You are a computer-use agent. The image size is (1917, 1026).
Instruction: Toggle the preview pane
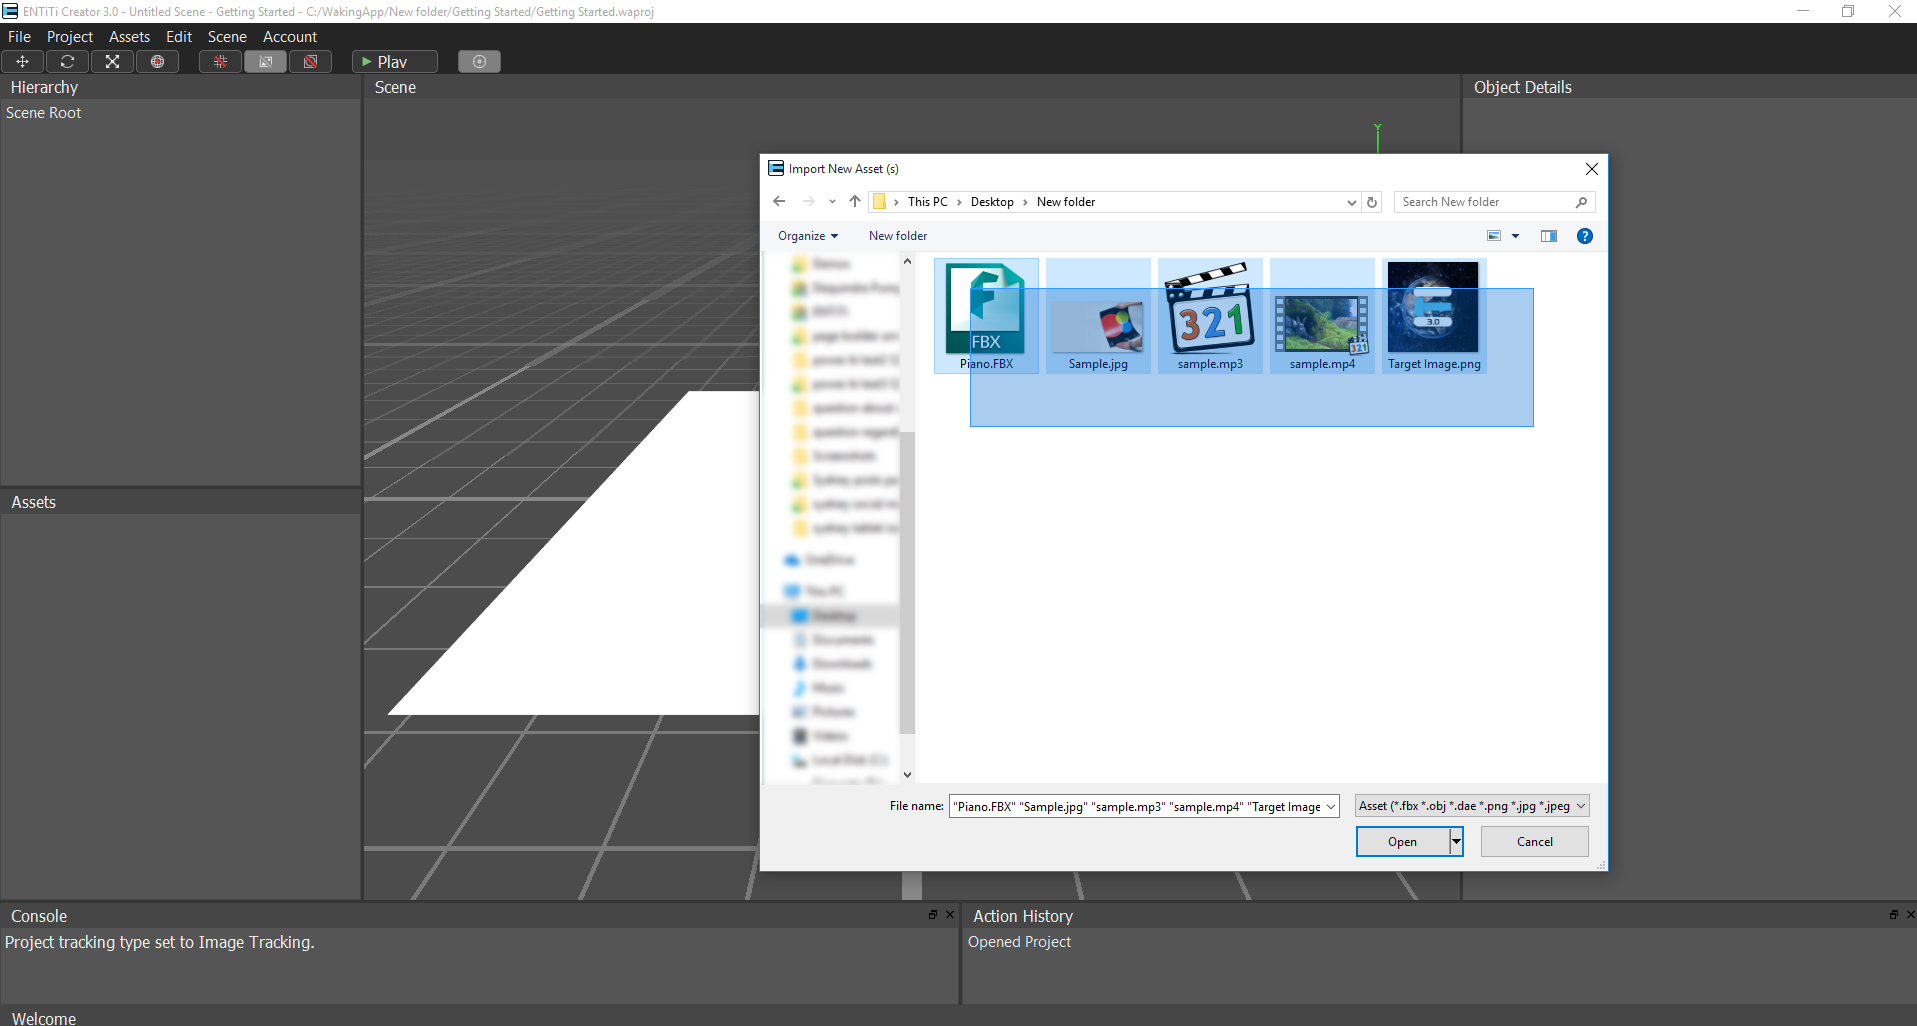tap(1549, 236)
